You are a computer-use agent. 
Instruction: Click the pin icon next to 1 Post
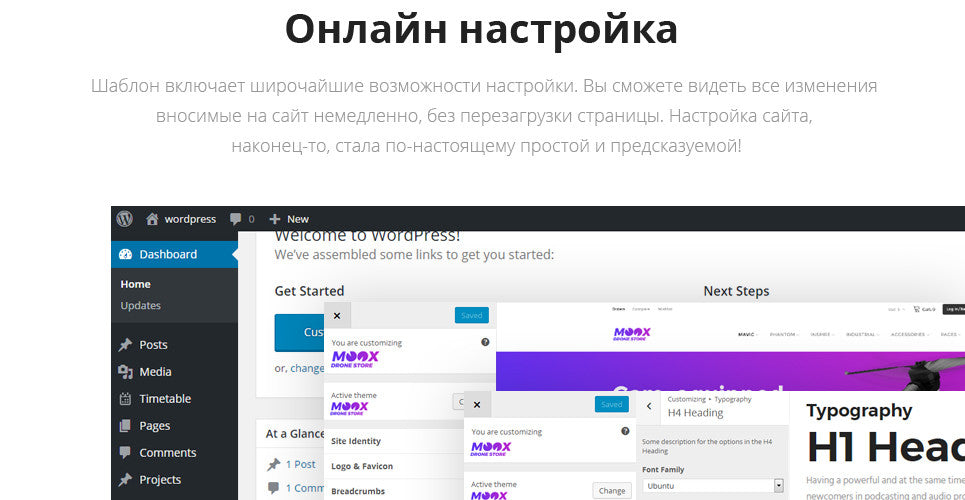(274, 465)
